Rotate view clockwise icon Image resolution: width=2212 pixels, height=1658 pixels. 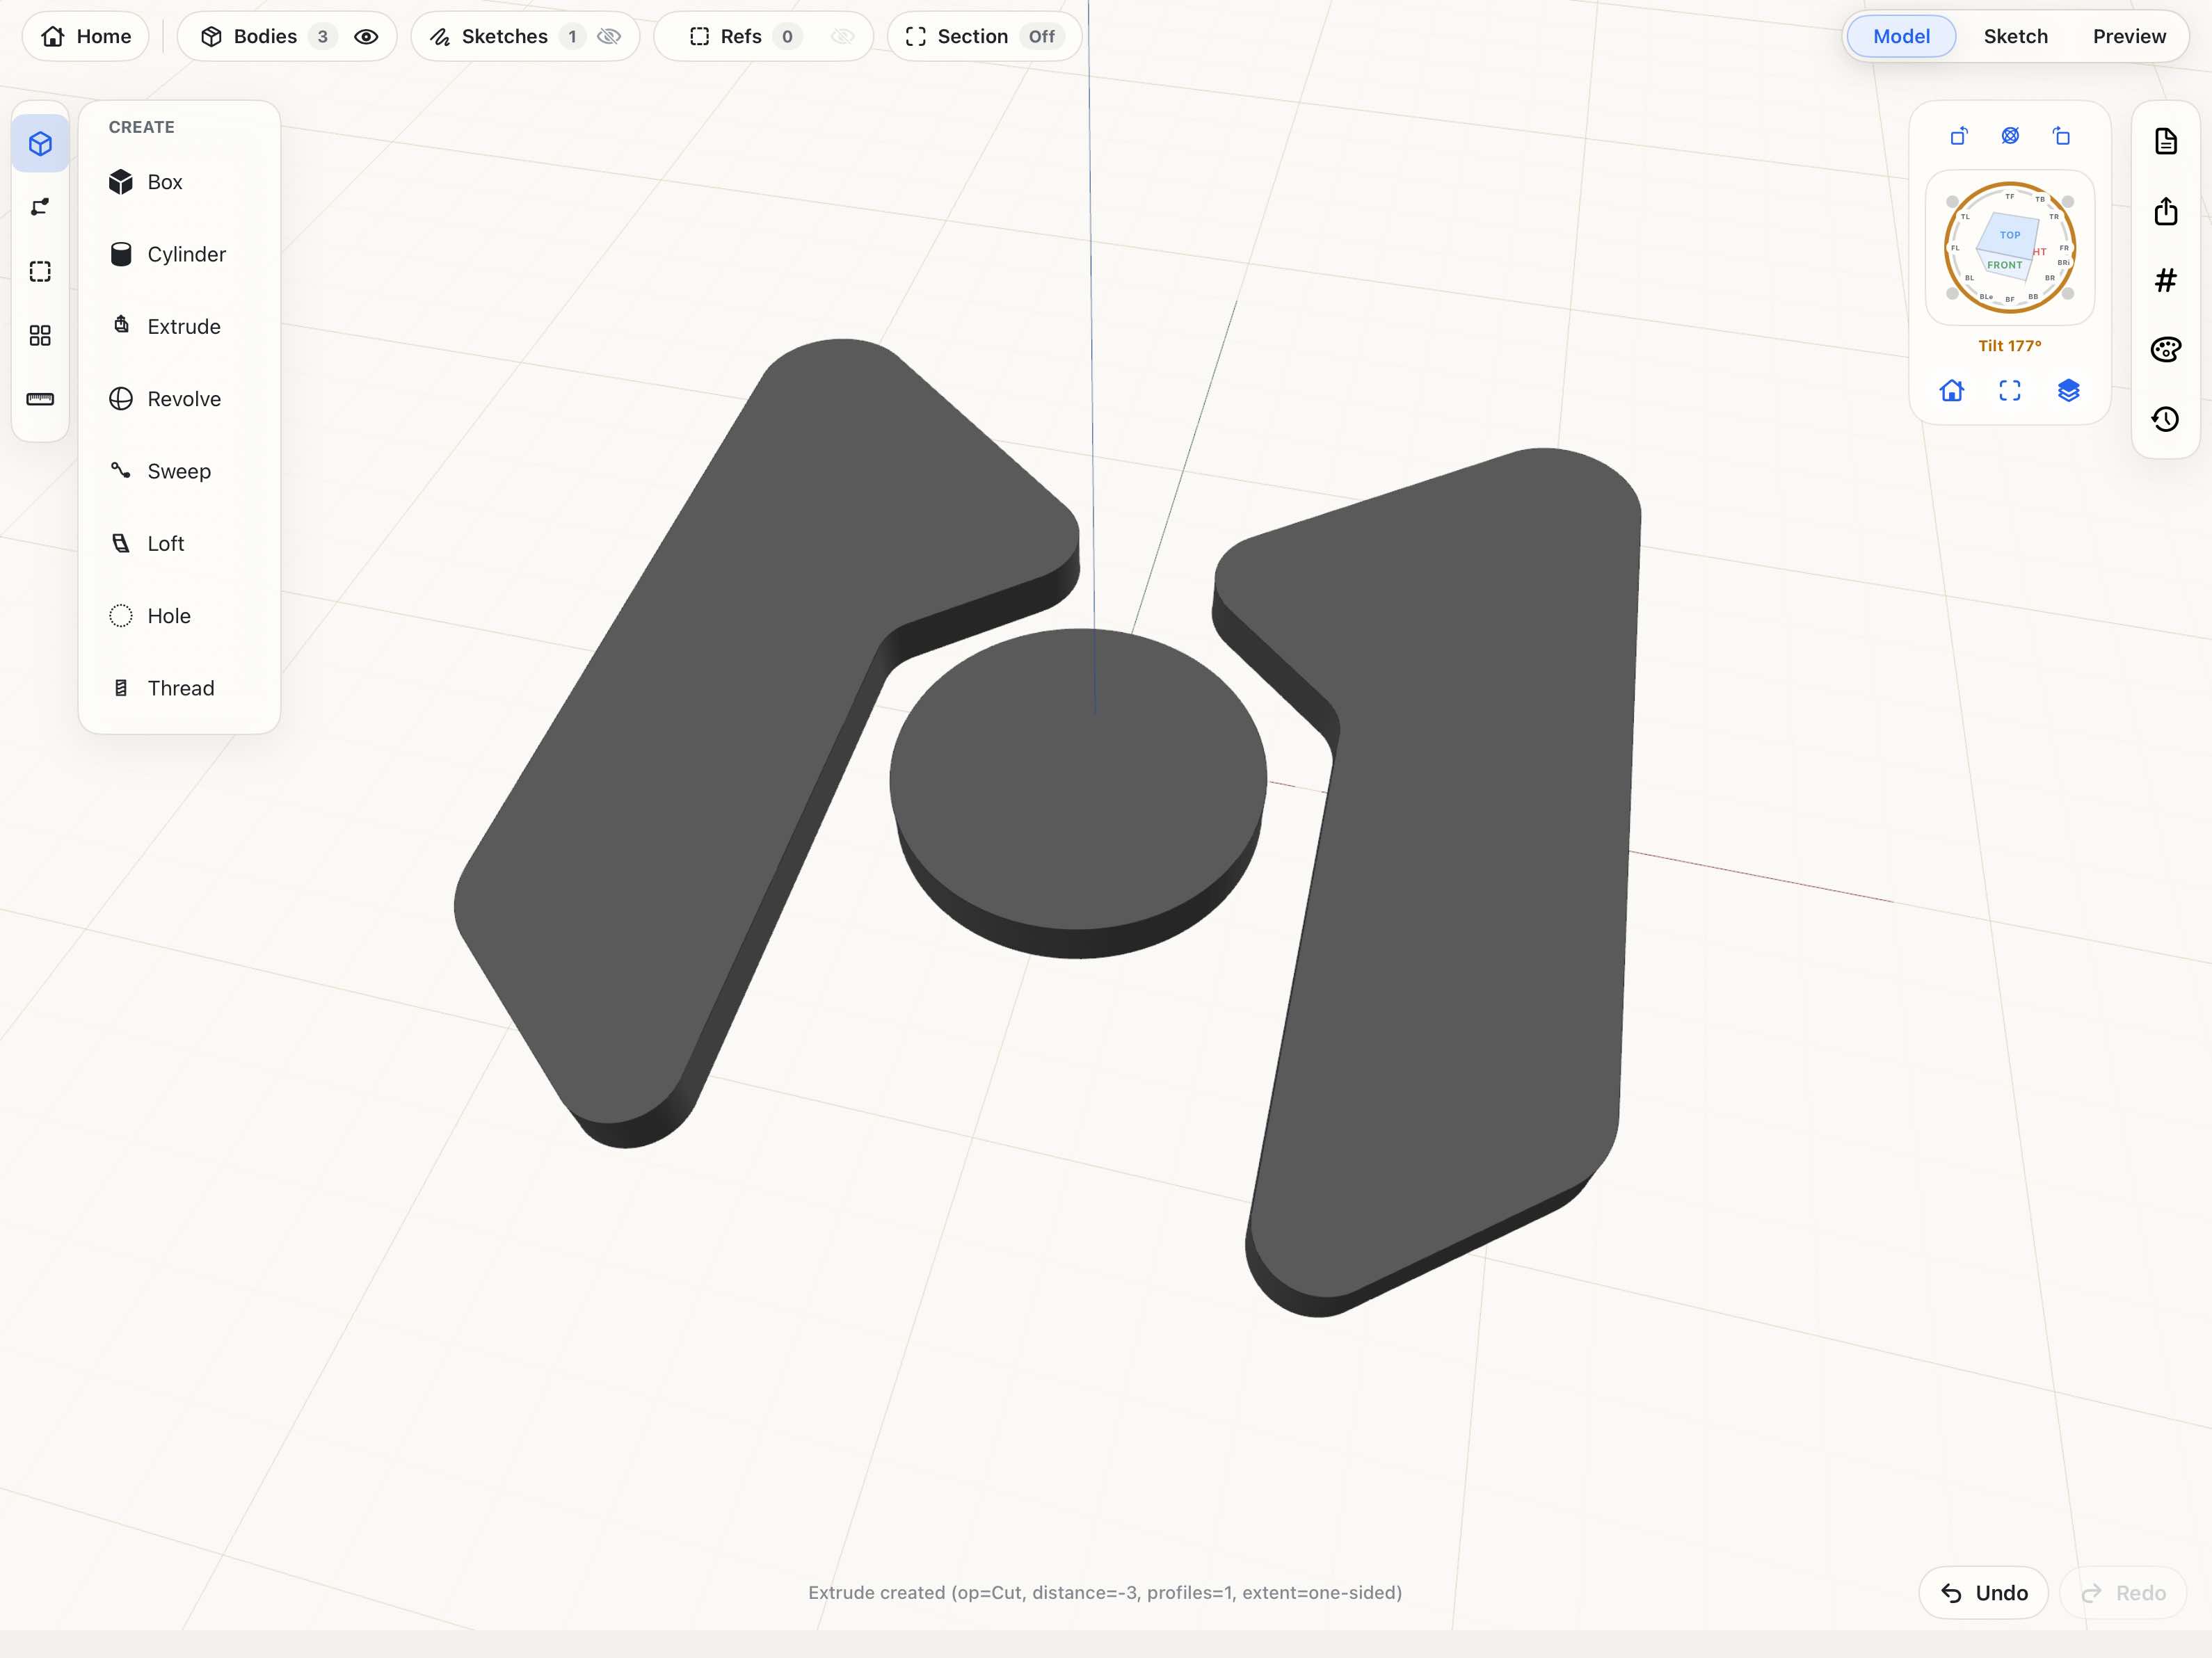coord(2061,136)
